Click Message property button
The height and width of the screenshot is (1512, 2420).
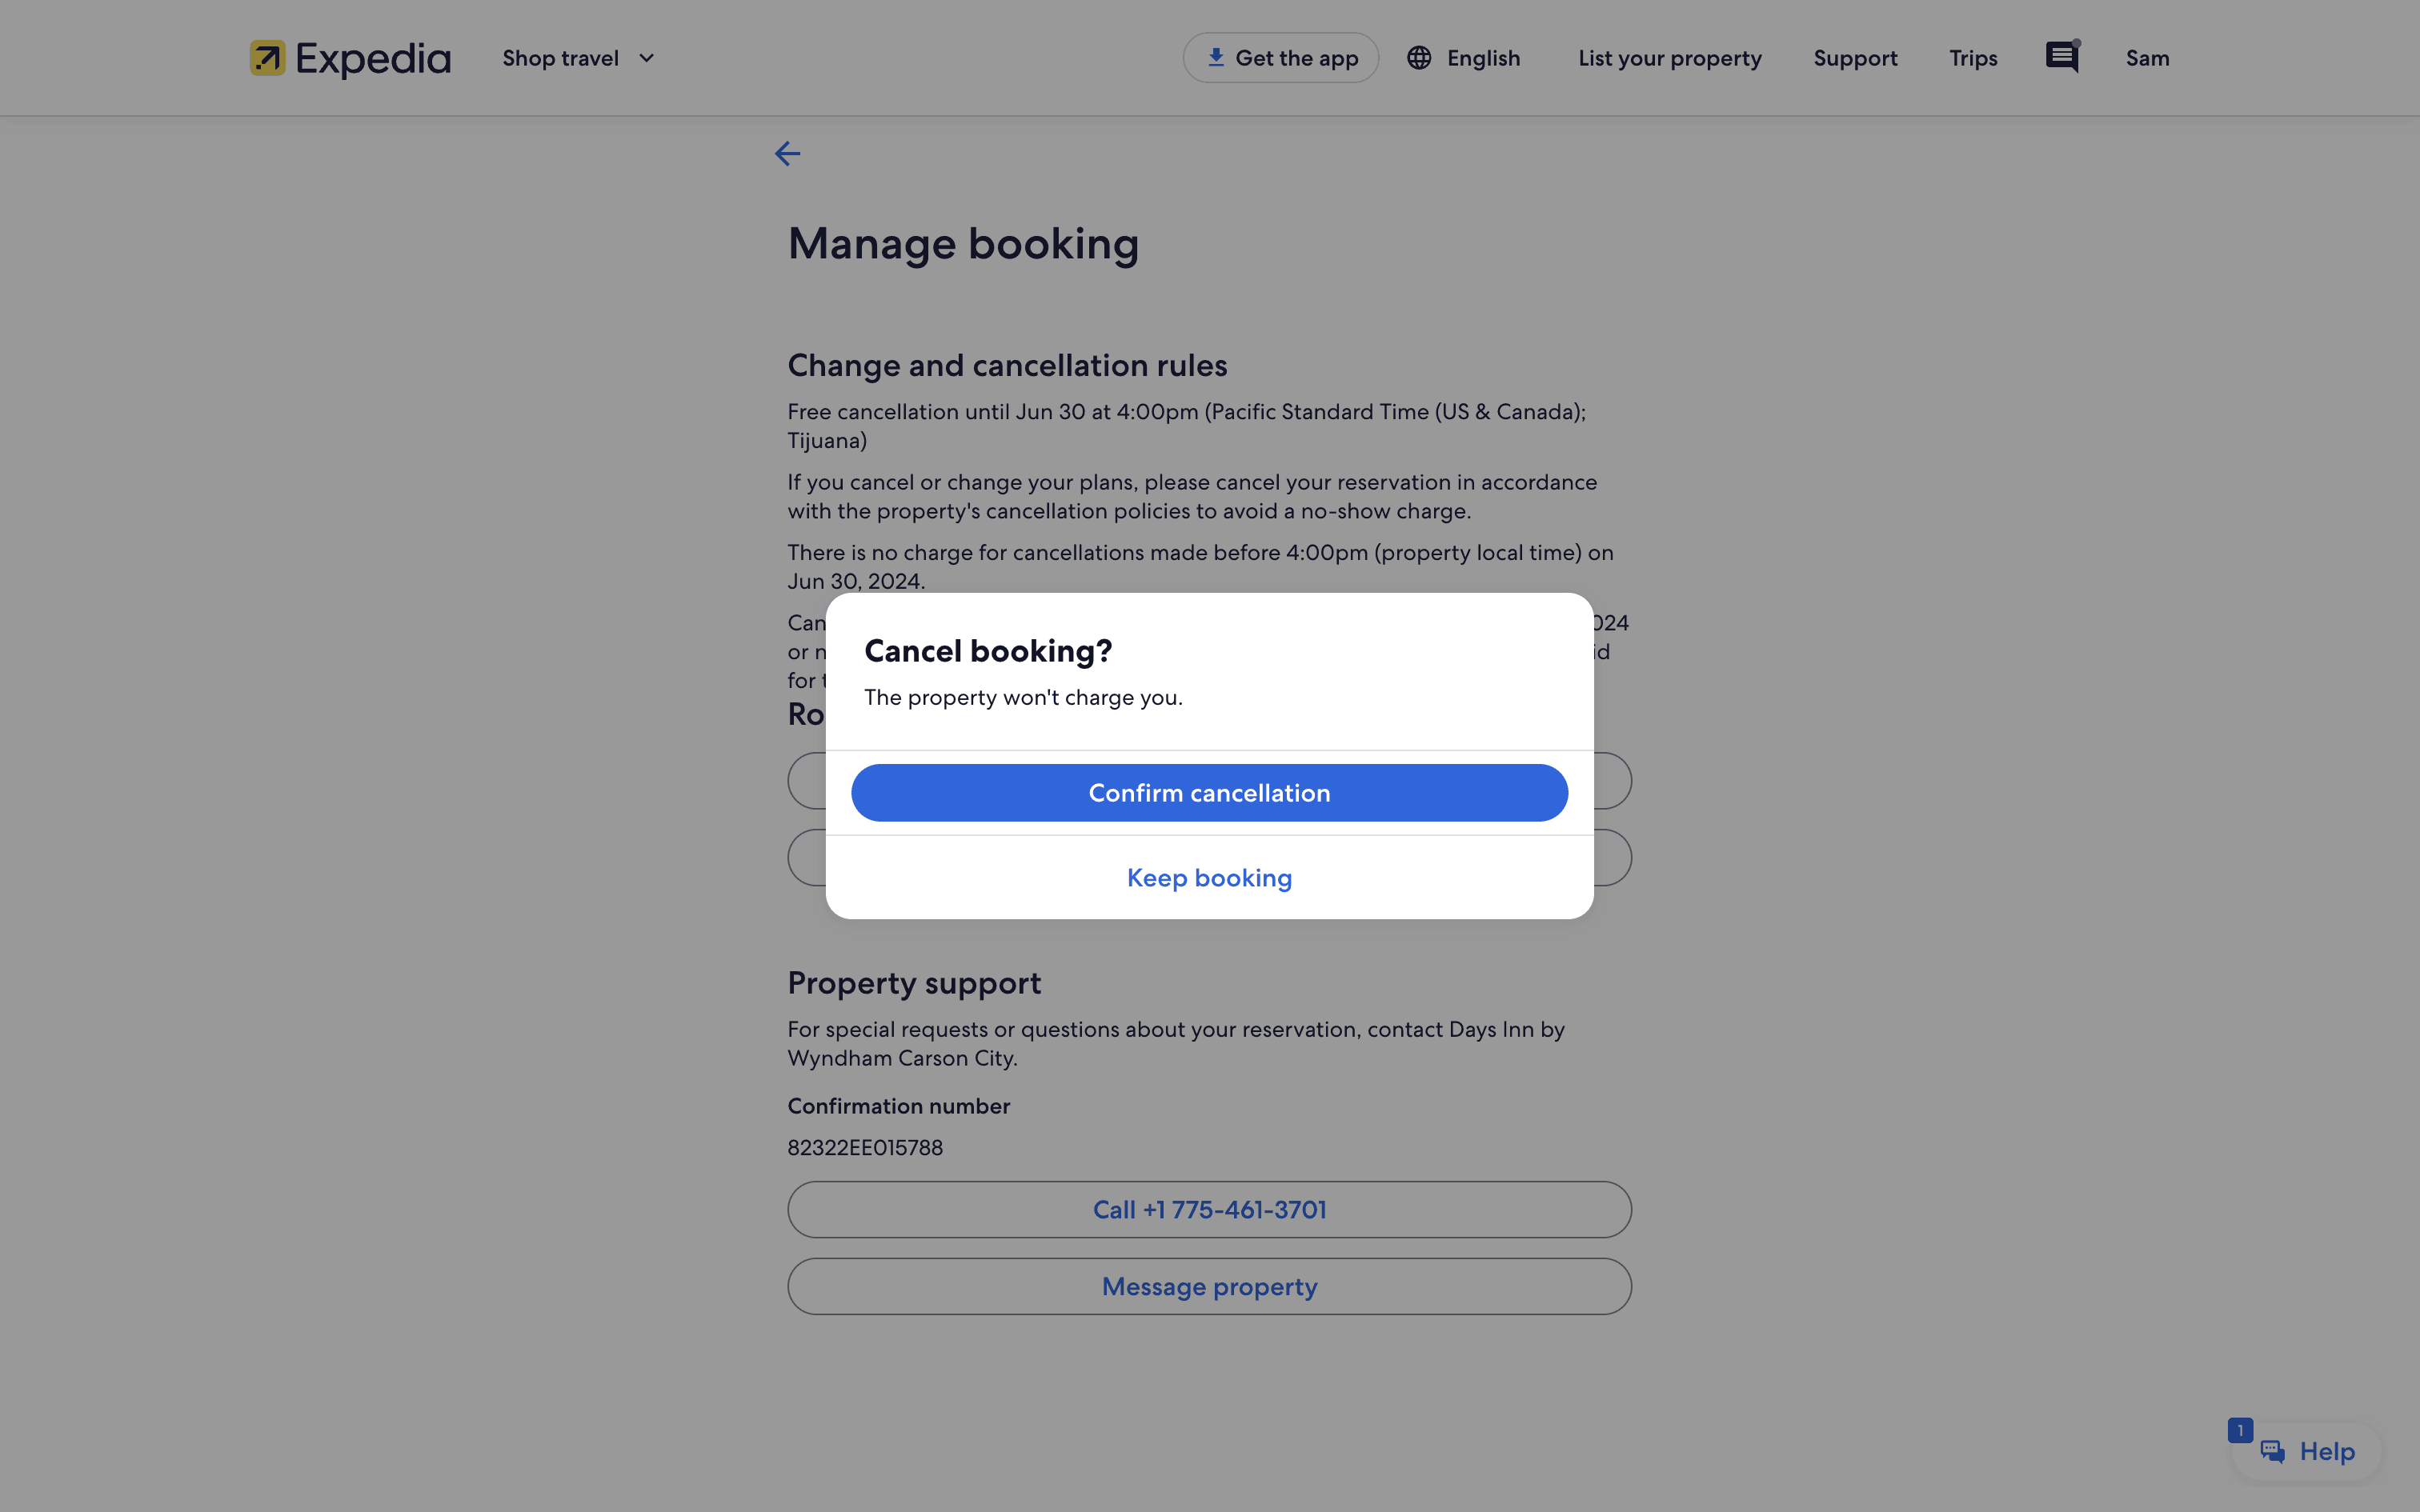tap(1209, 1286)
